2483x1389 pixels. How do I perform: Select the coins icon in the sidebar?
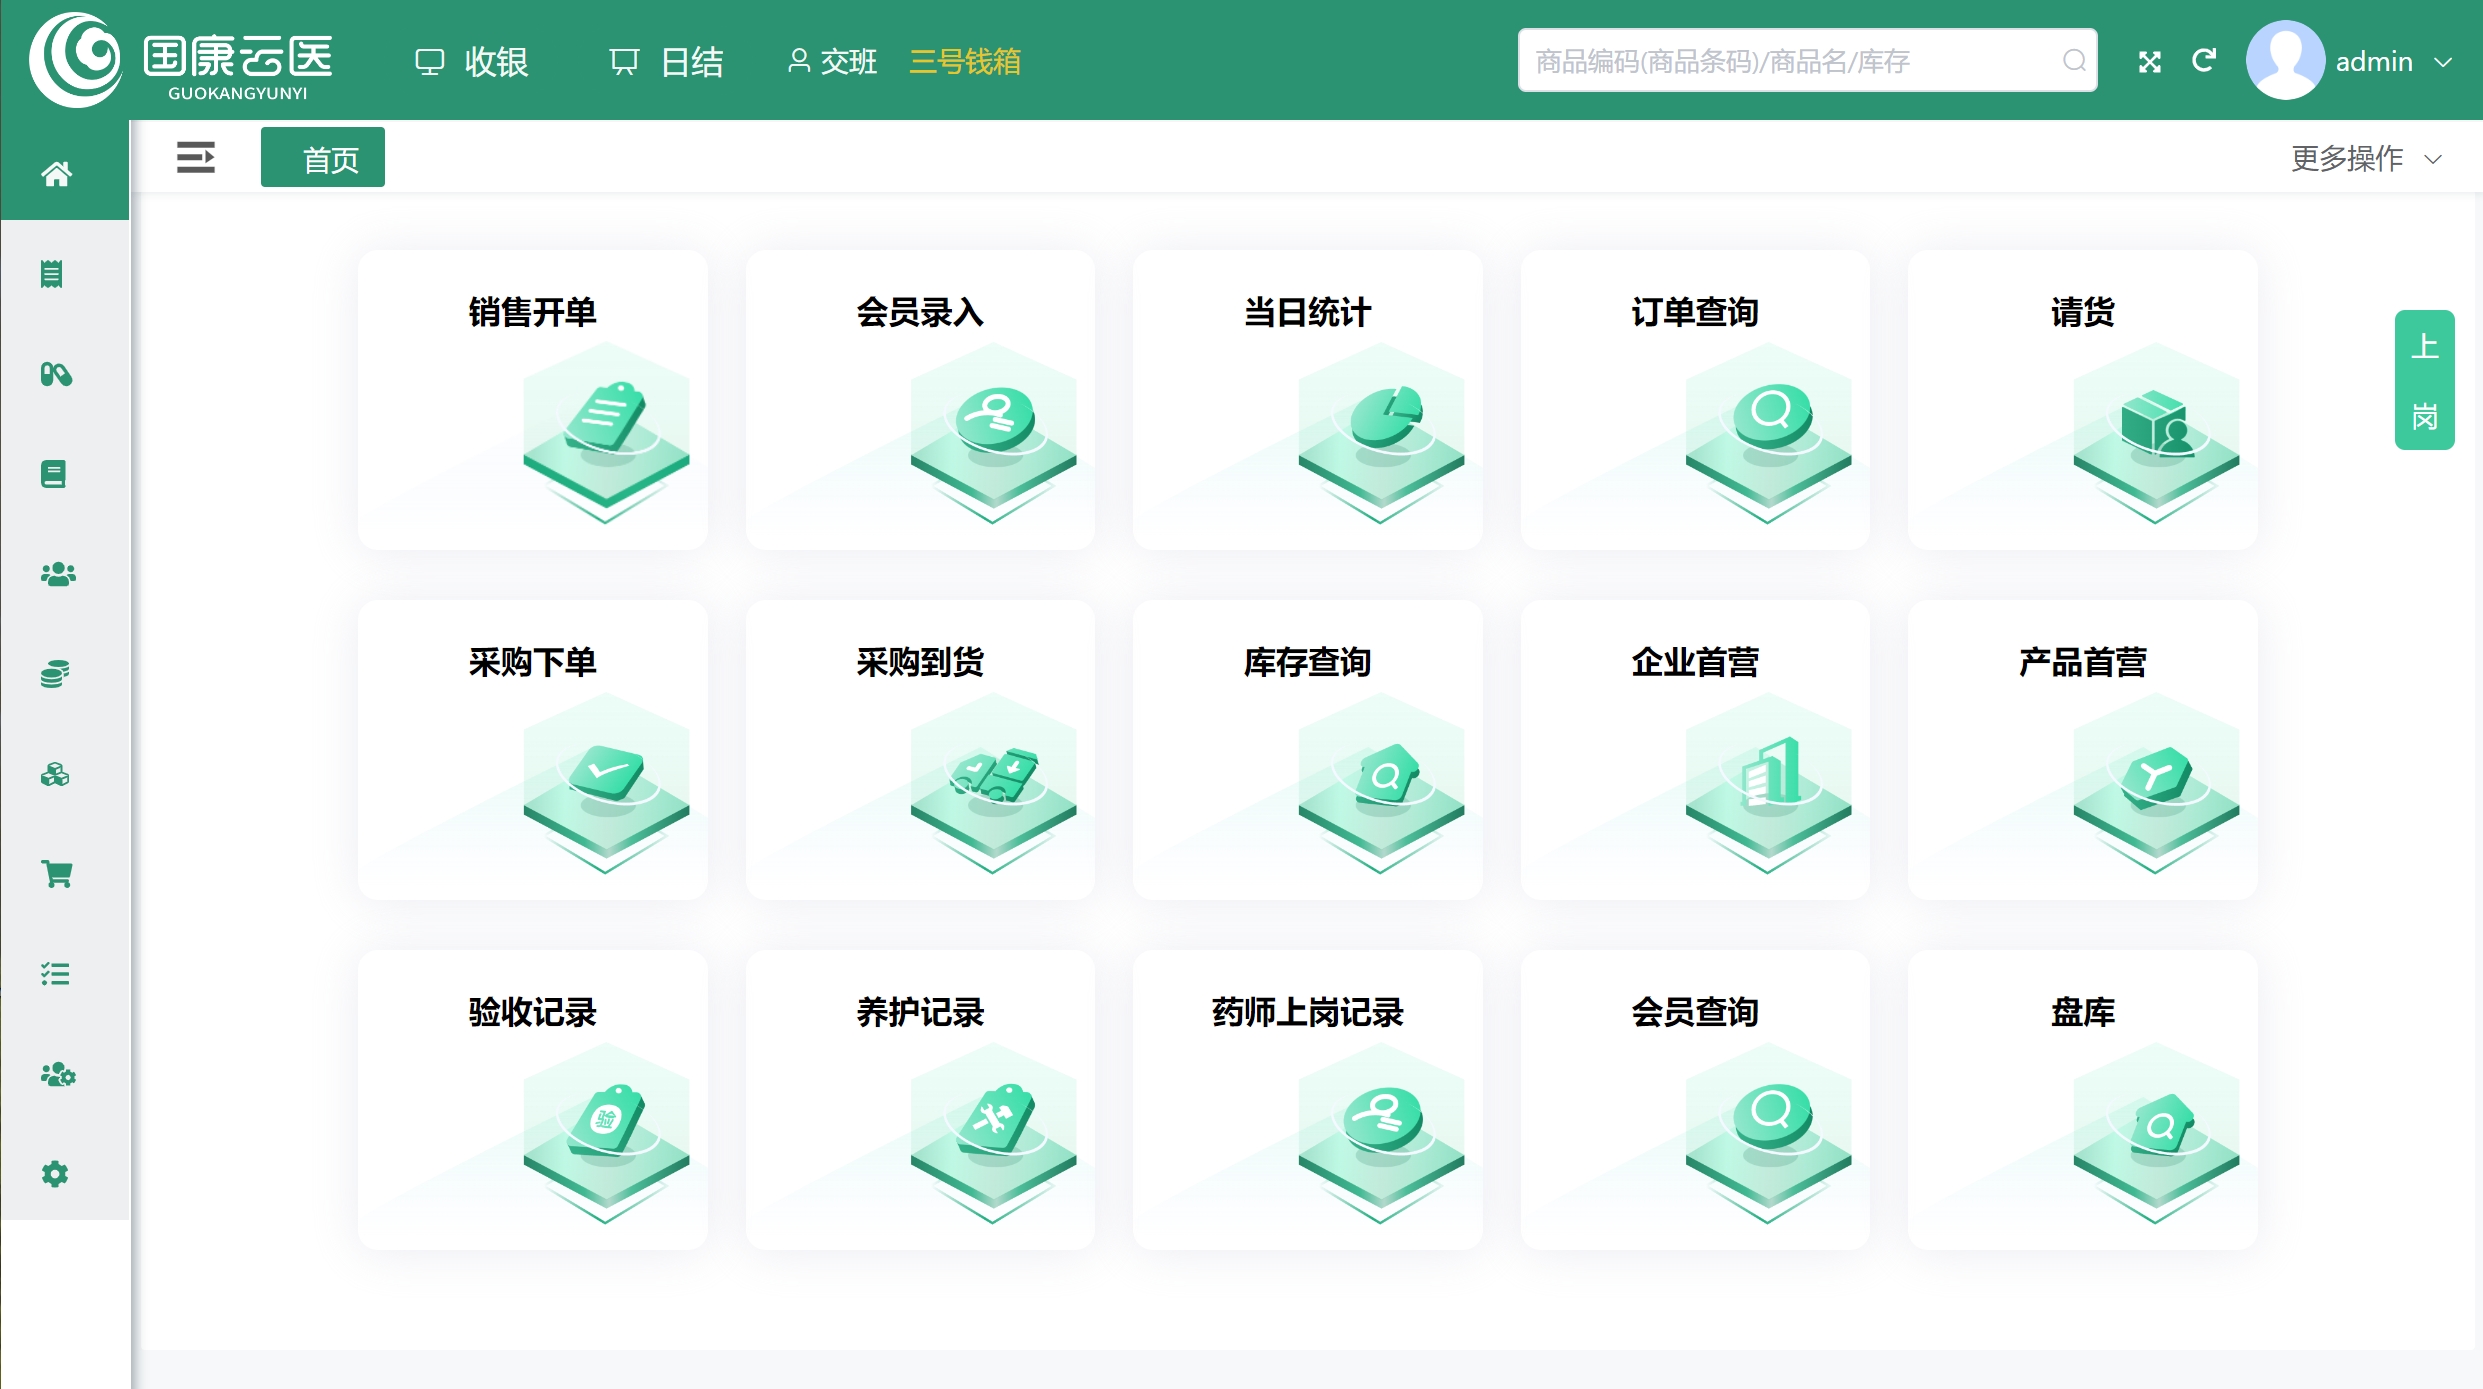(x=54, y=673)
